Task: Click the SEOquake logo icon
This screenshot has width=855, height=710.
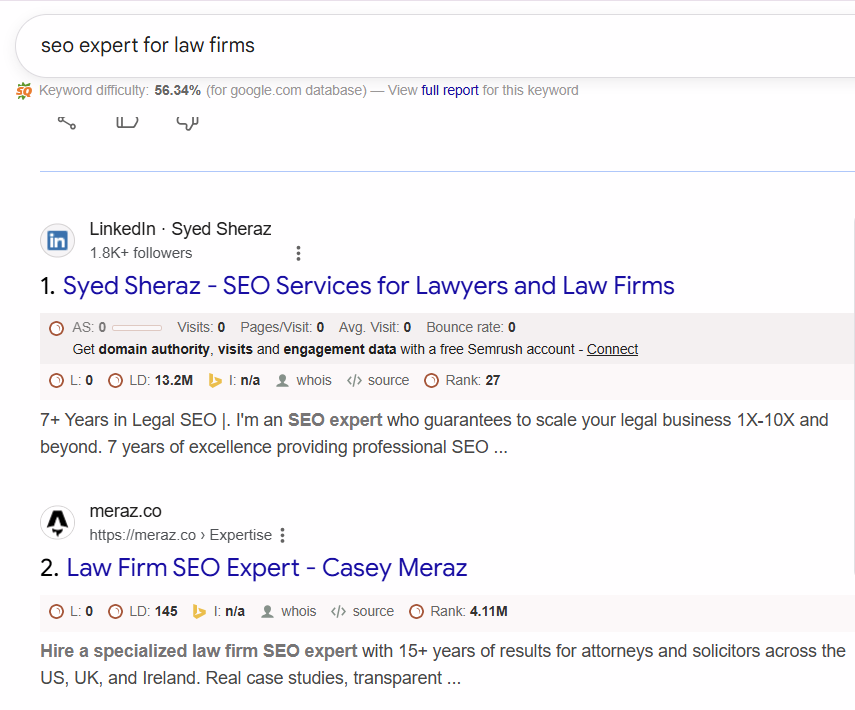Action: point(24,91)
